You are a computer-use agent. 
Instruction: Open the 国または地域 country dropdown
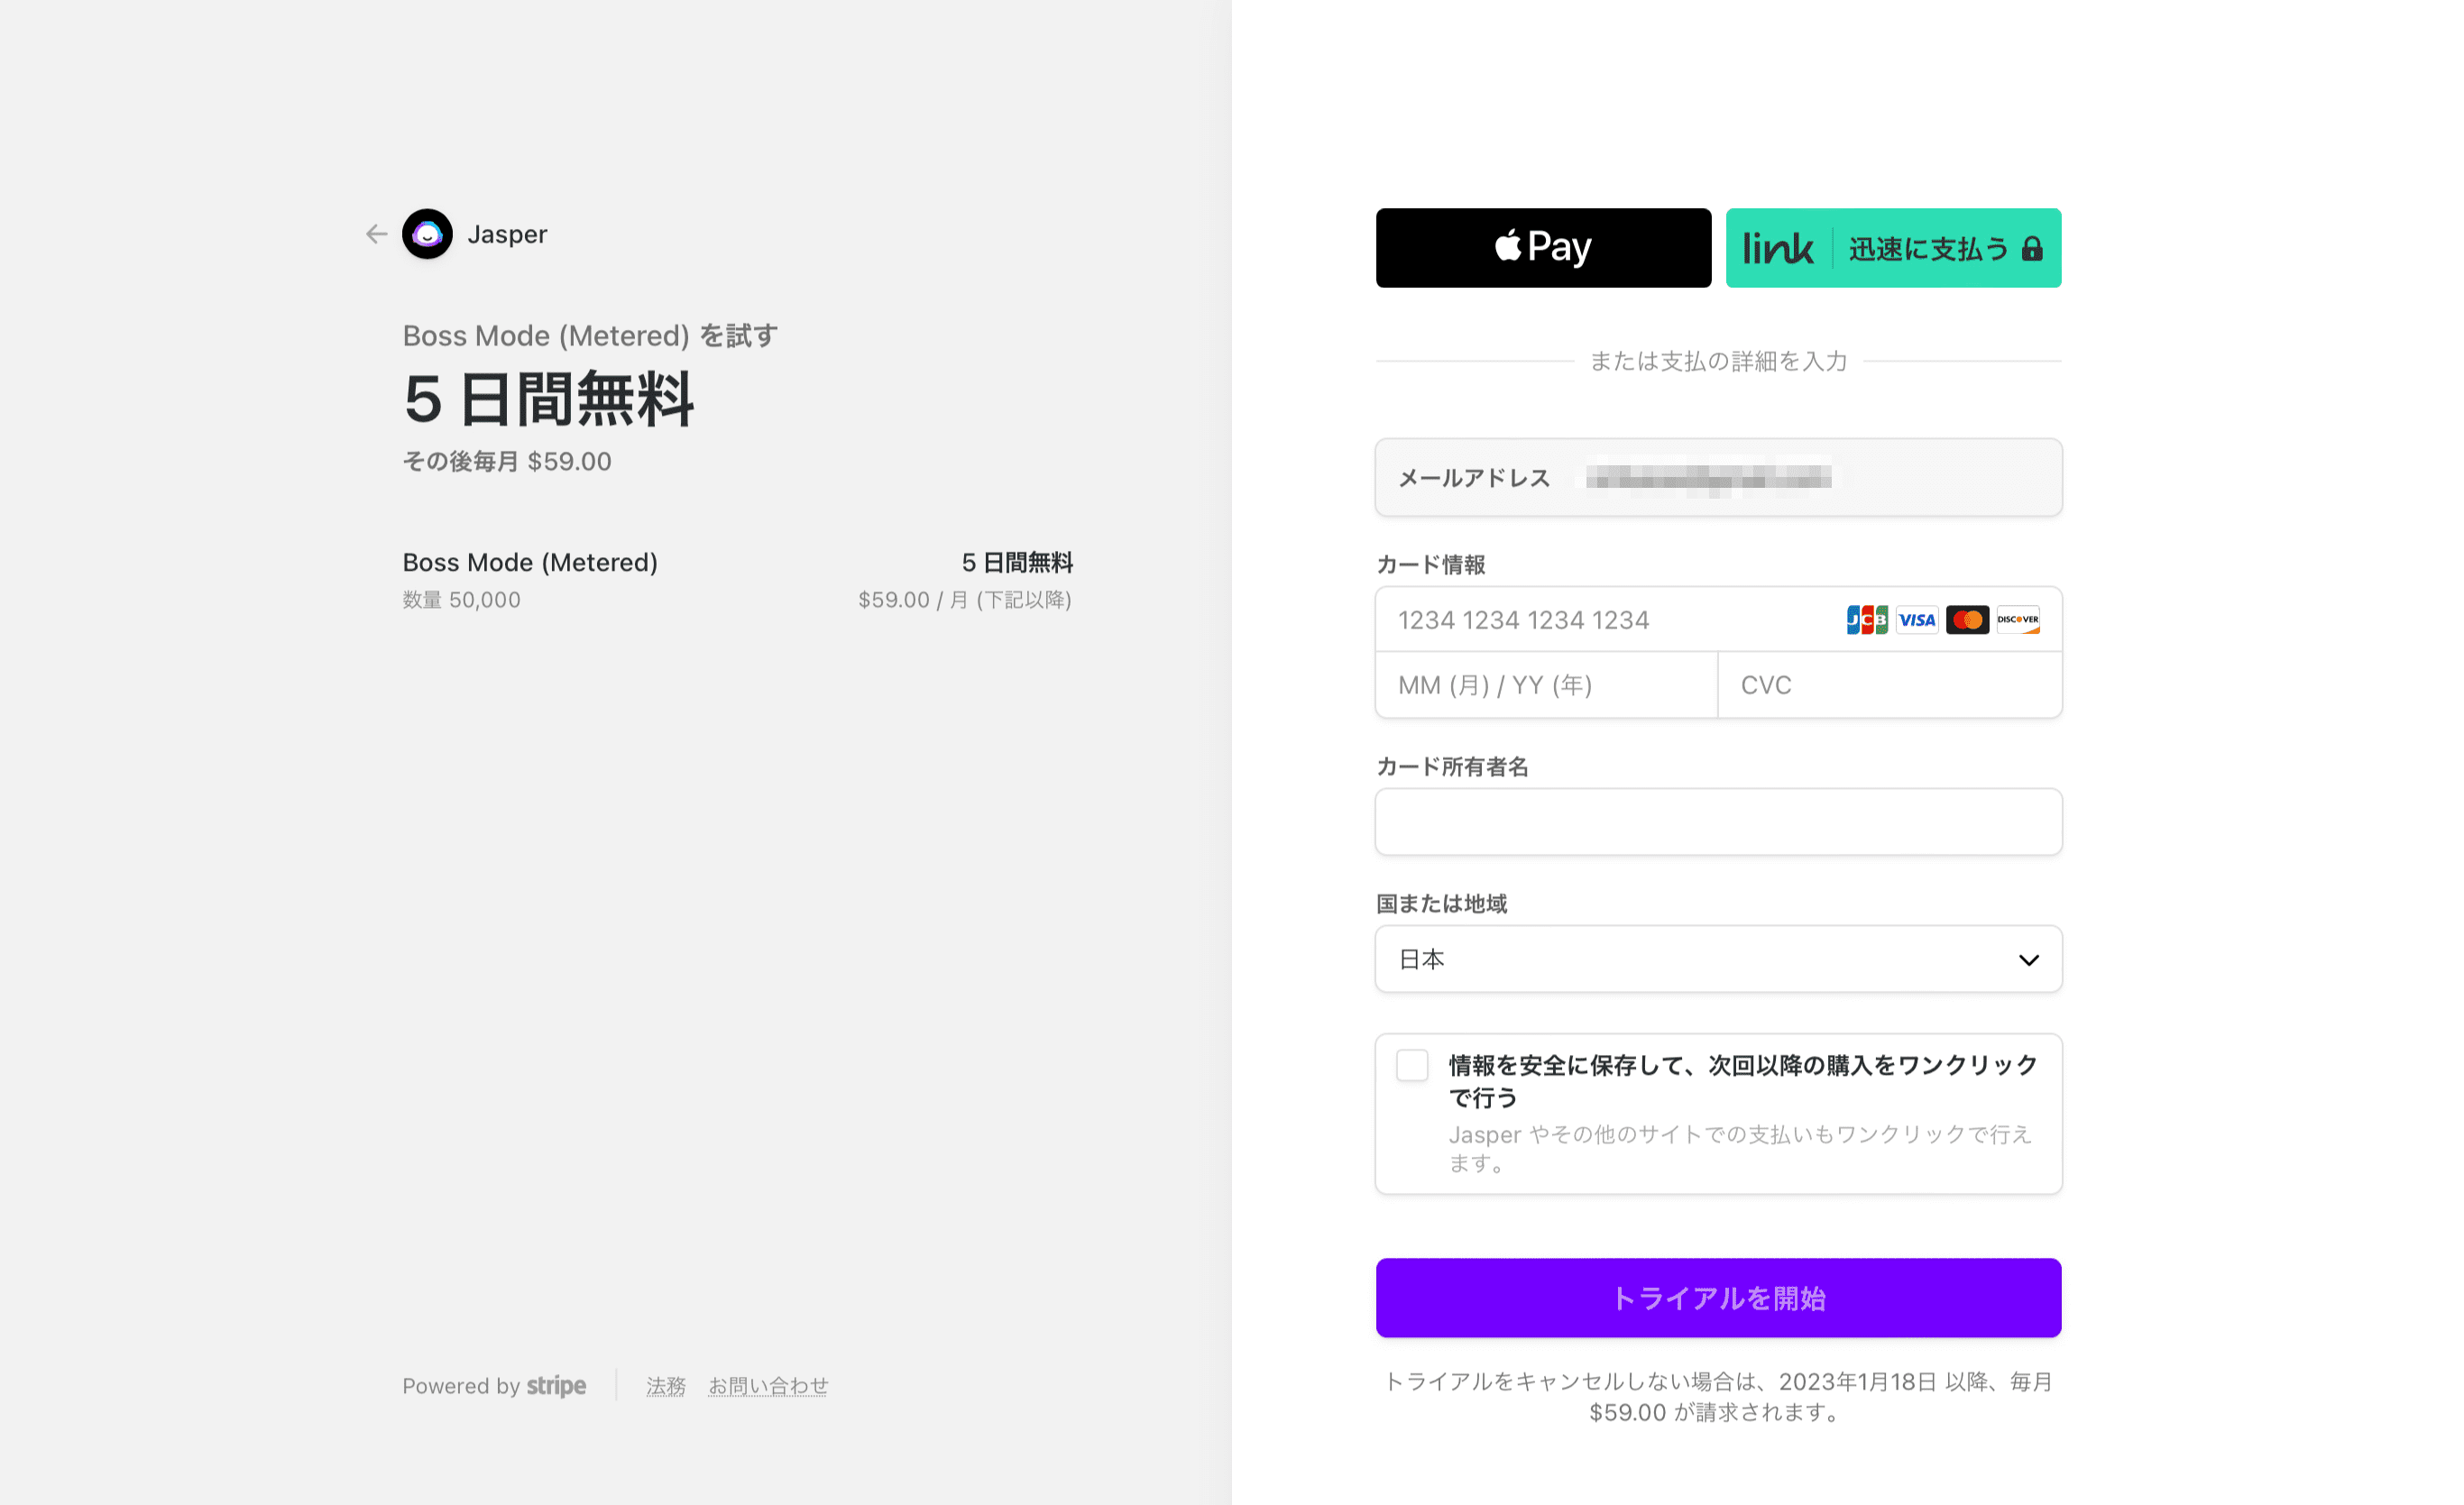[1718, 959]
